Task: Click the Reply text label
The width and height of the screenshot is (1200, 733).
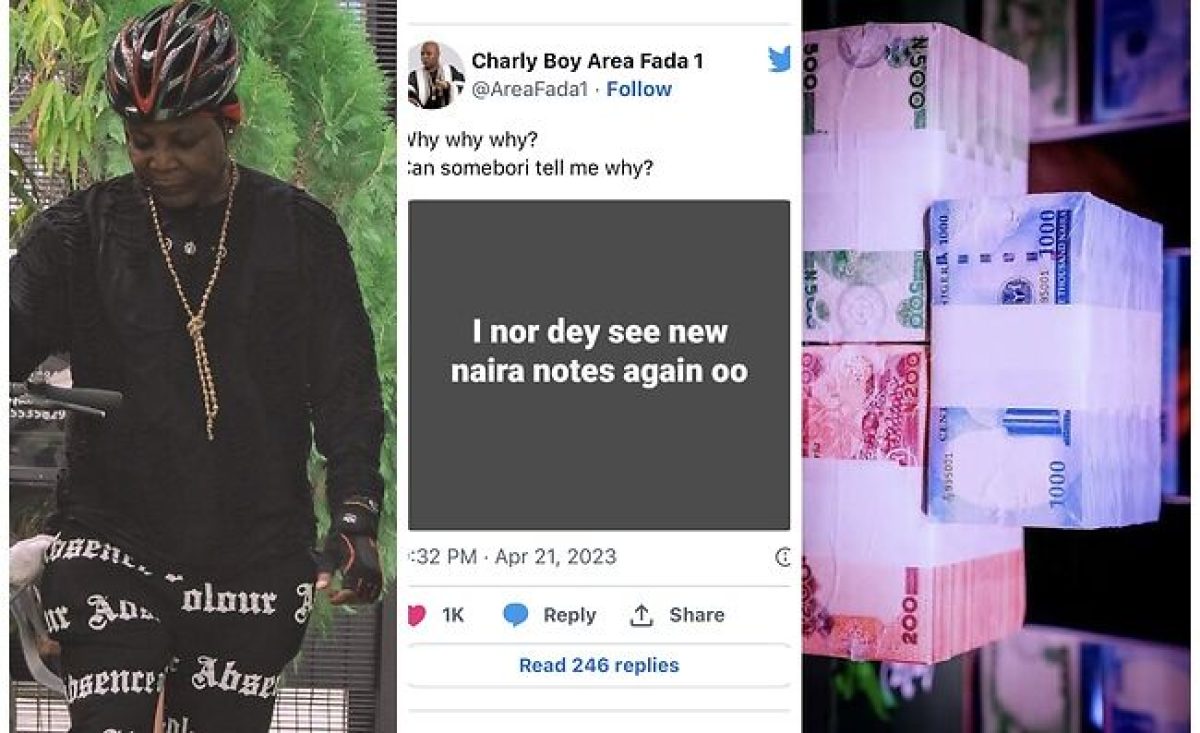Action: tap(570, 616)
